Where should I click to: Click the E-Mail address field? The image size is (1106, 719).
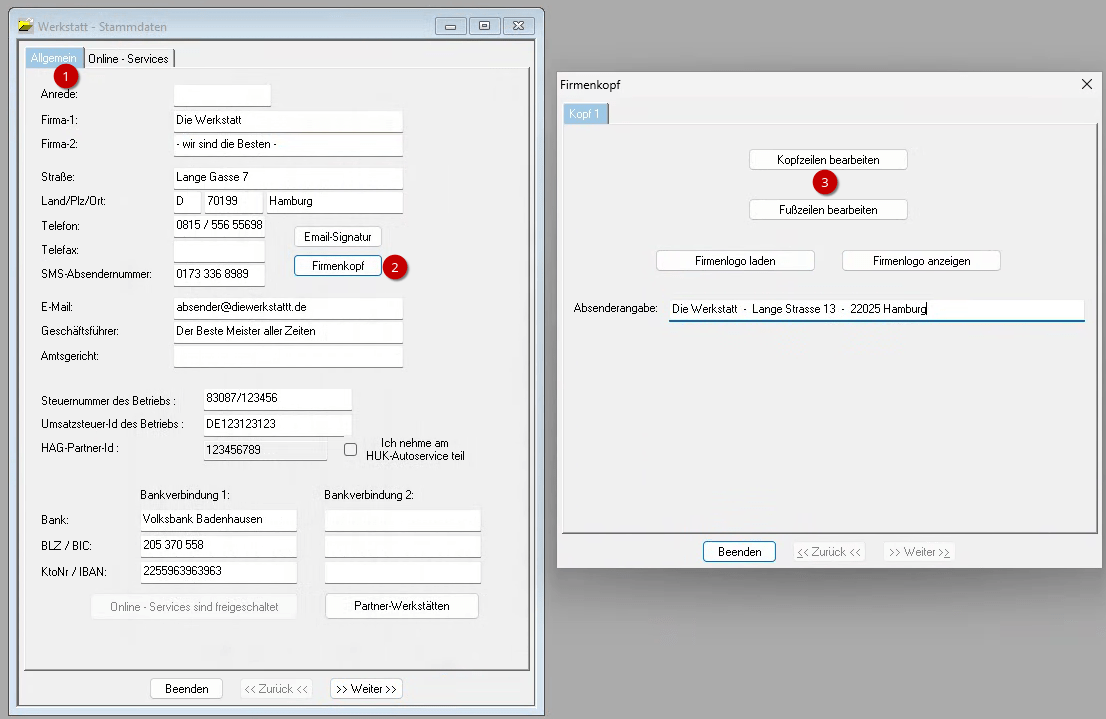(288, 308)
